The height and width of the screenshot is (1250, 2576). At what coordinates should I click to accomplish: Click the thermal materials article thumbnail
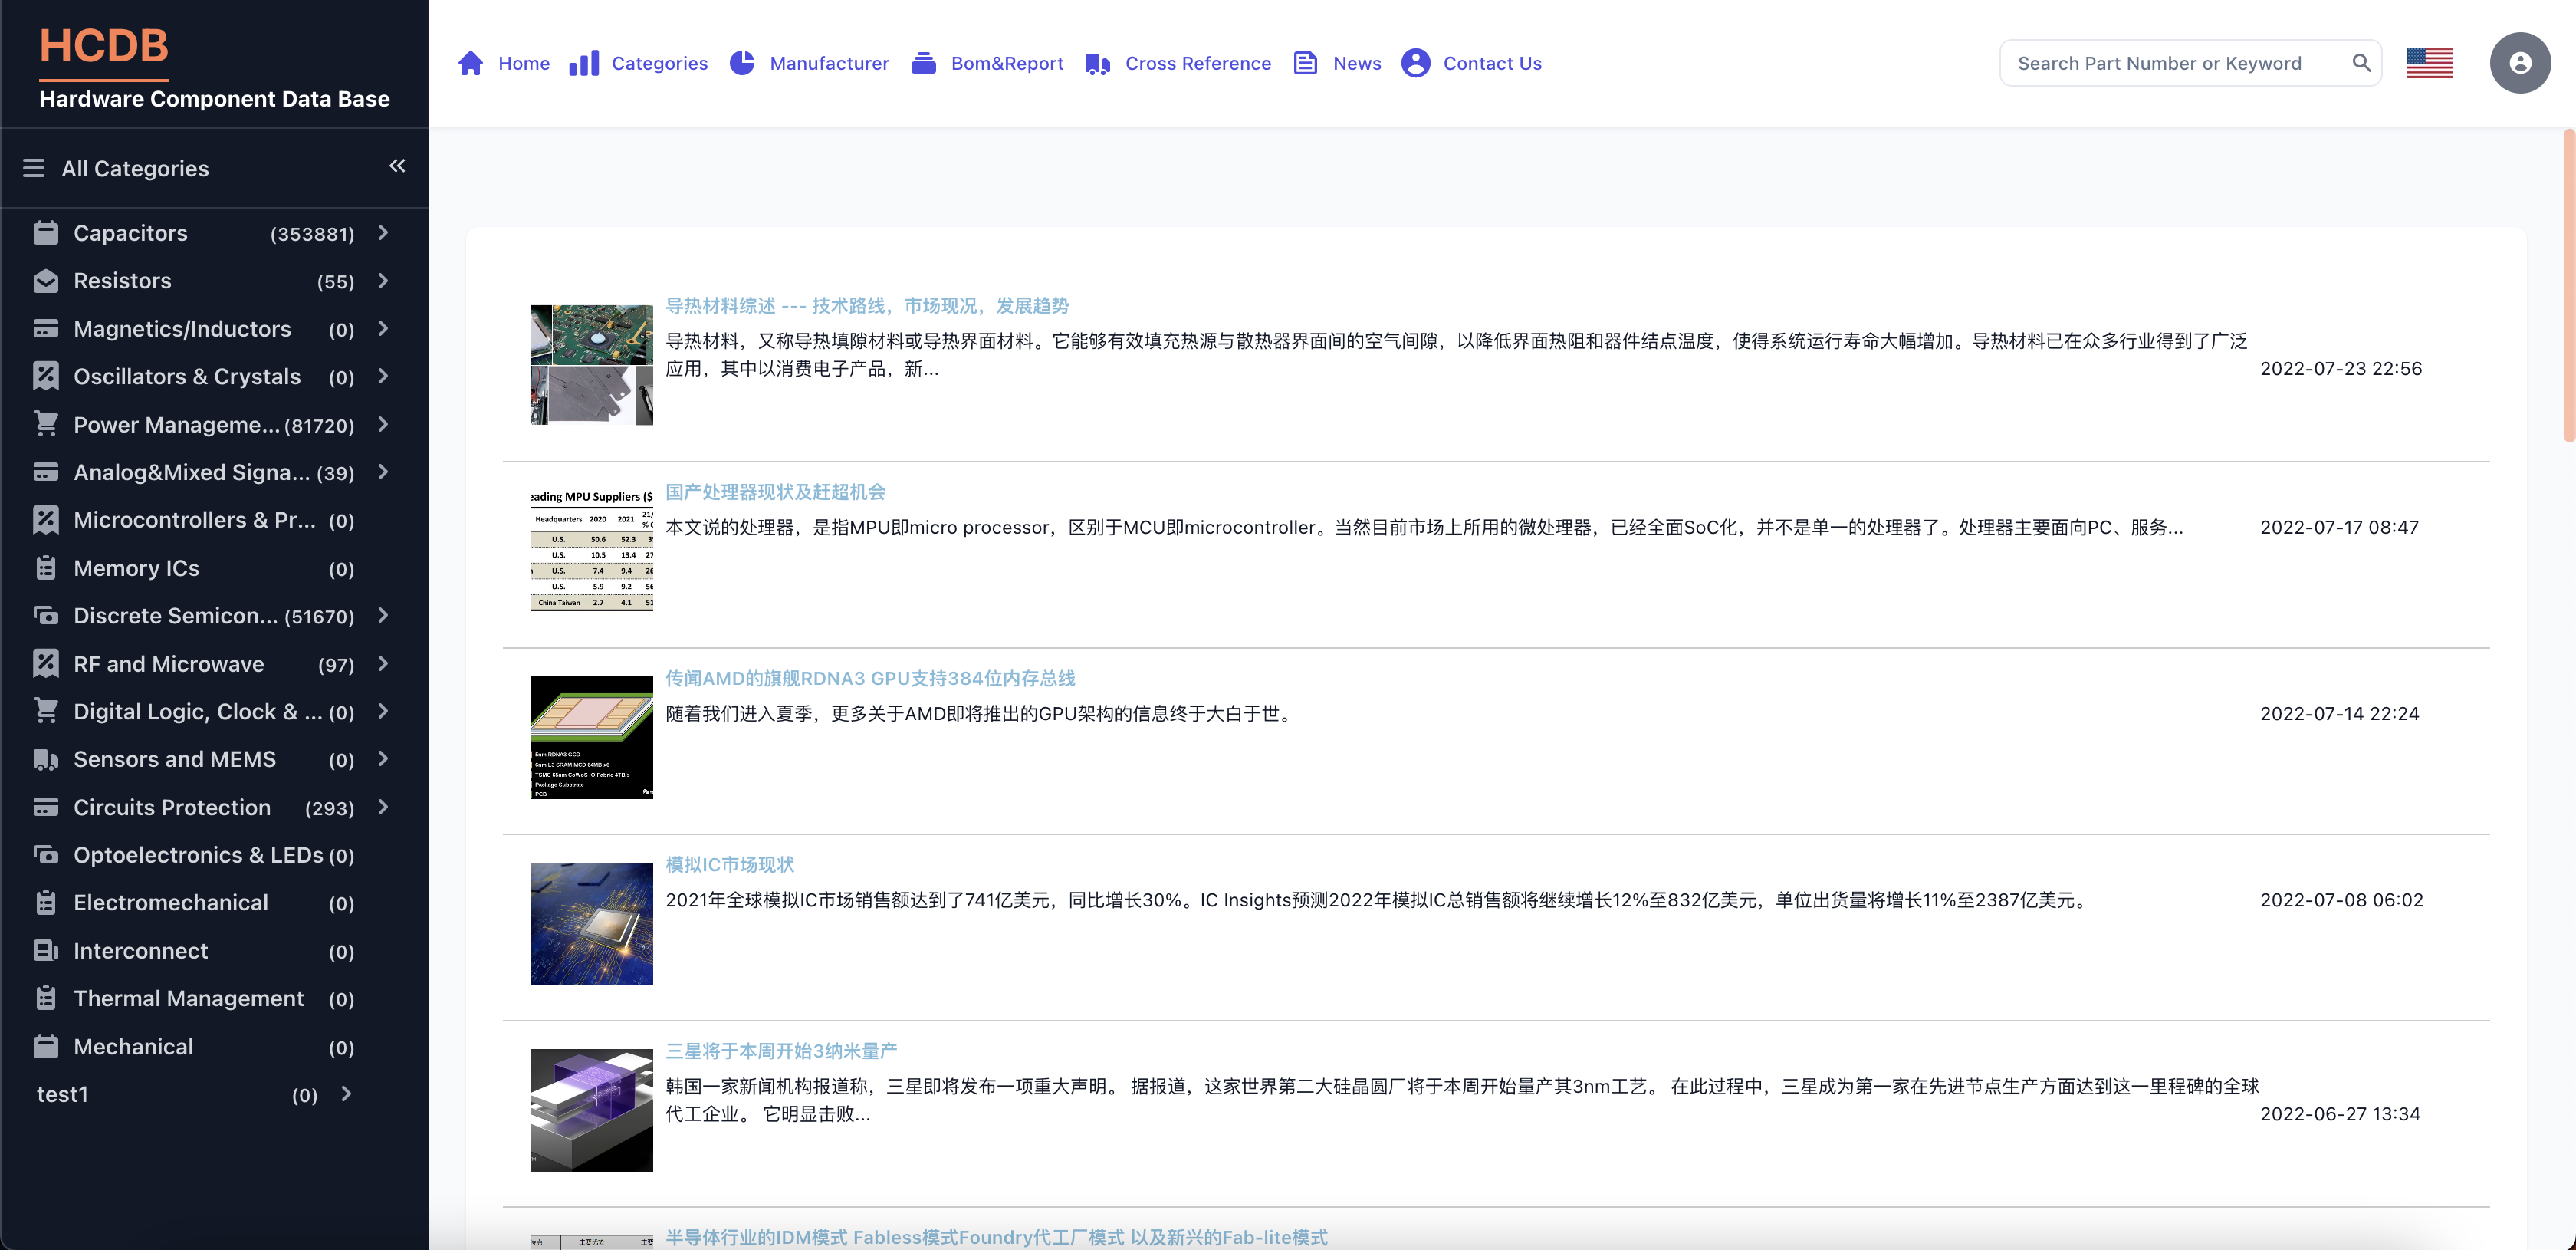tap(591, 365)
